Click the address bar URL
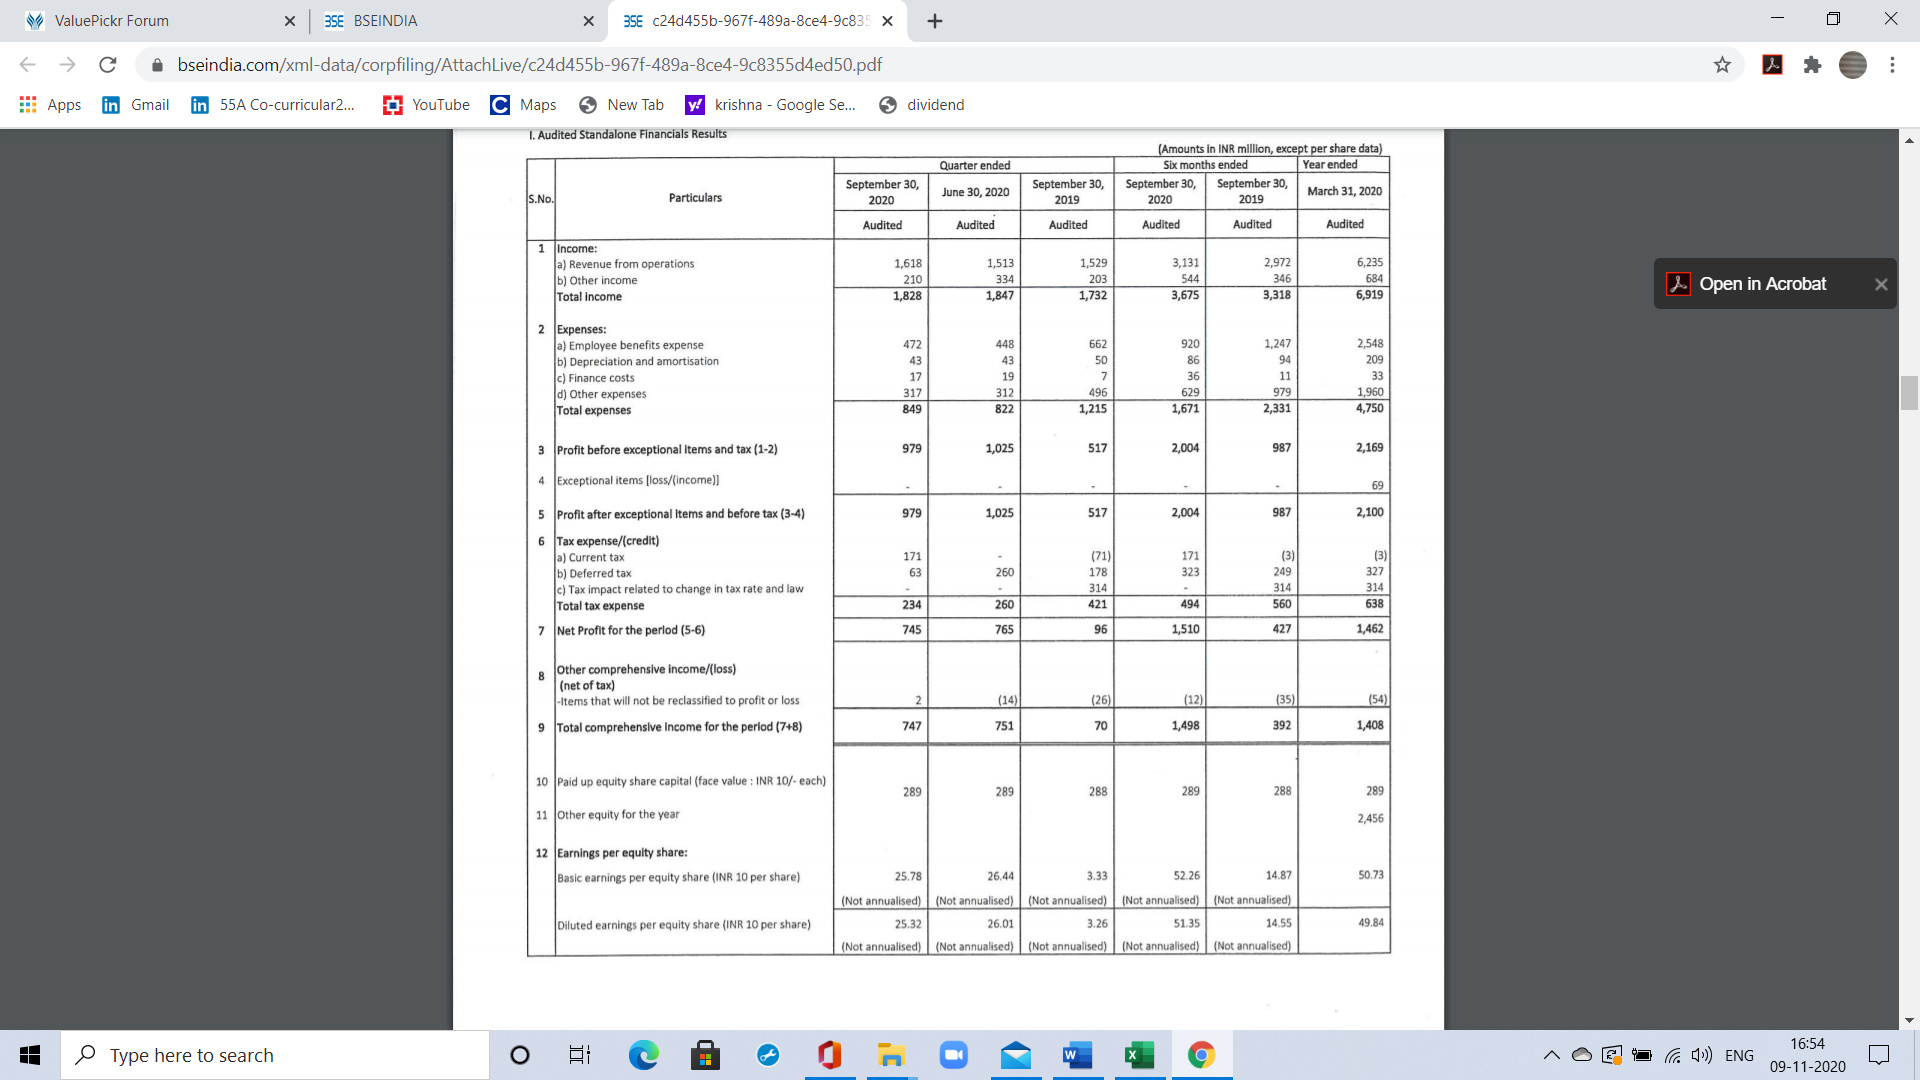The image size is (1920, 1080). (x=530, y=65)
